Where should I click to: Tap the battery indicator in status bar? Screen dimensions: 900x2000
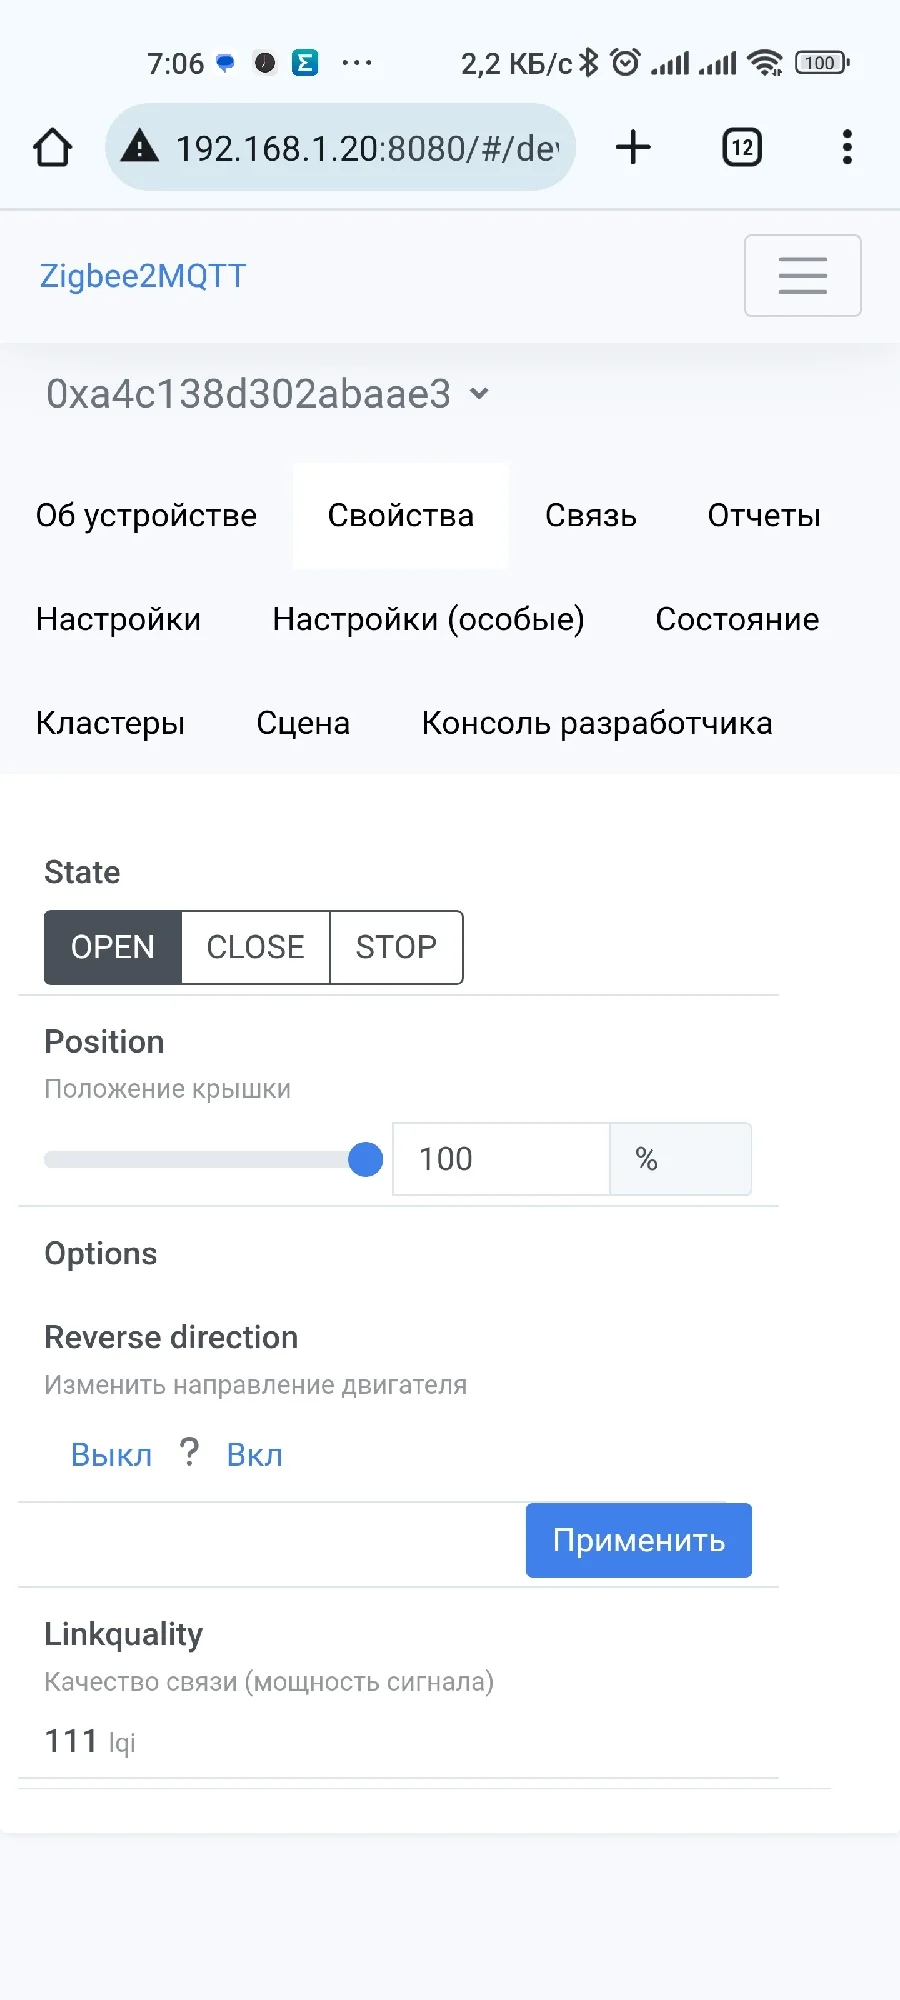821,63
